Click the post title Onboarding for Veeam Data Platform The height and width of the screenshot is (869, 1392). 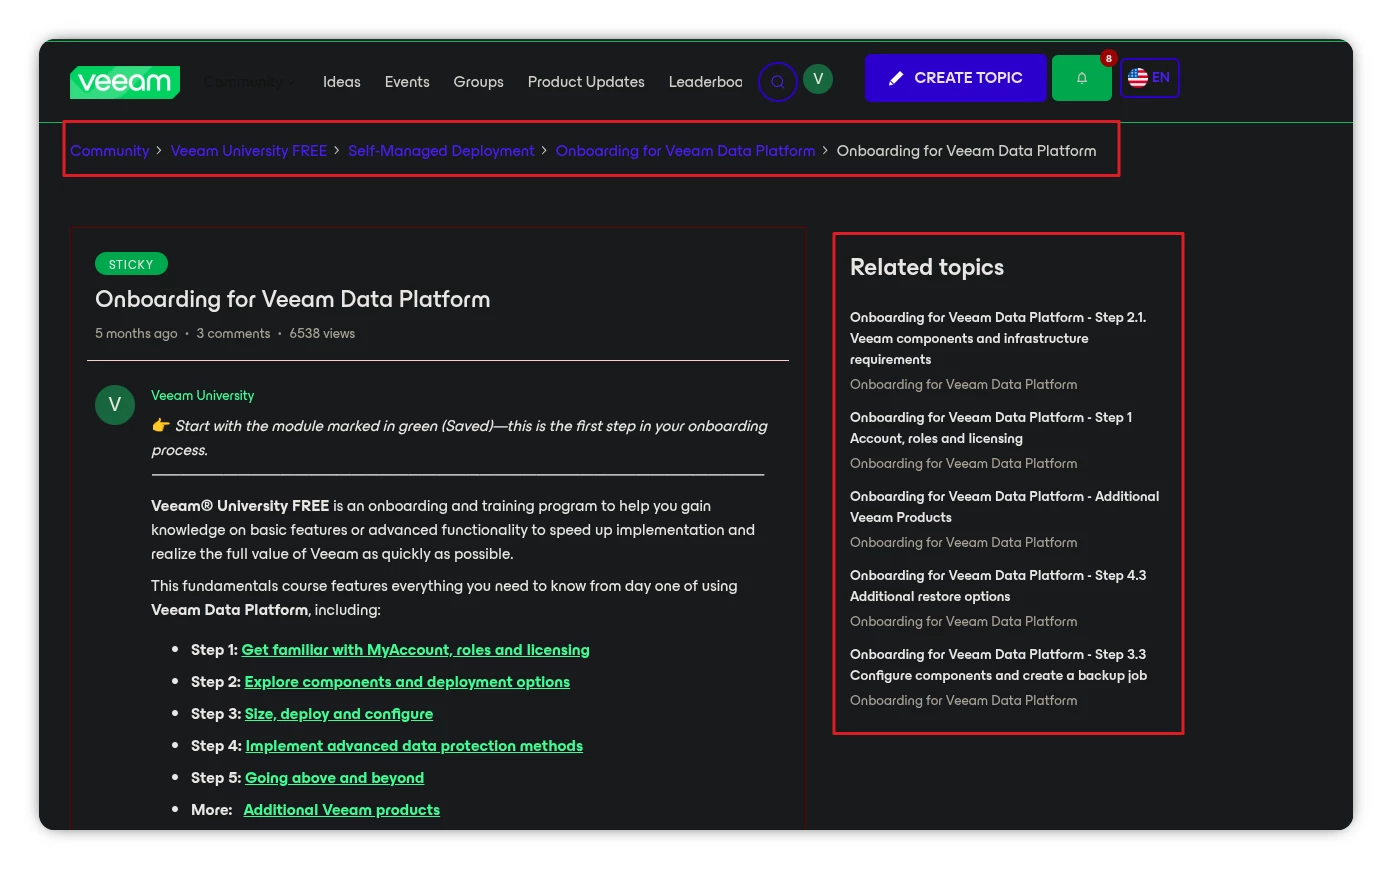[293, 299]
